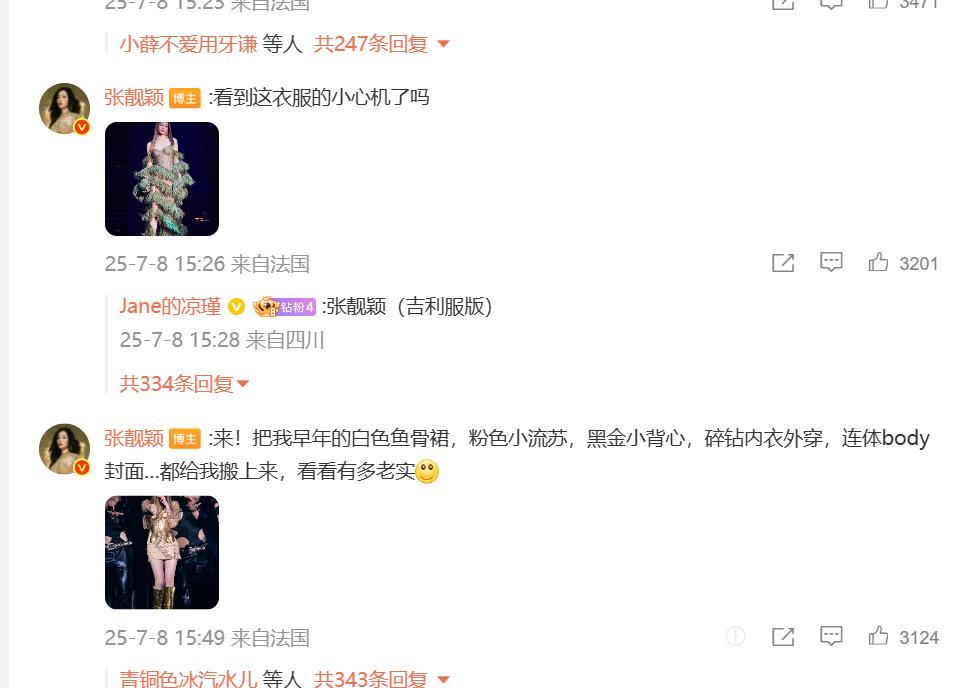The image size is (958, 688).
Task: Expand the 共247条回复 replies
Action: [382, 44]
